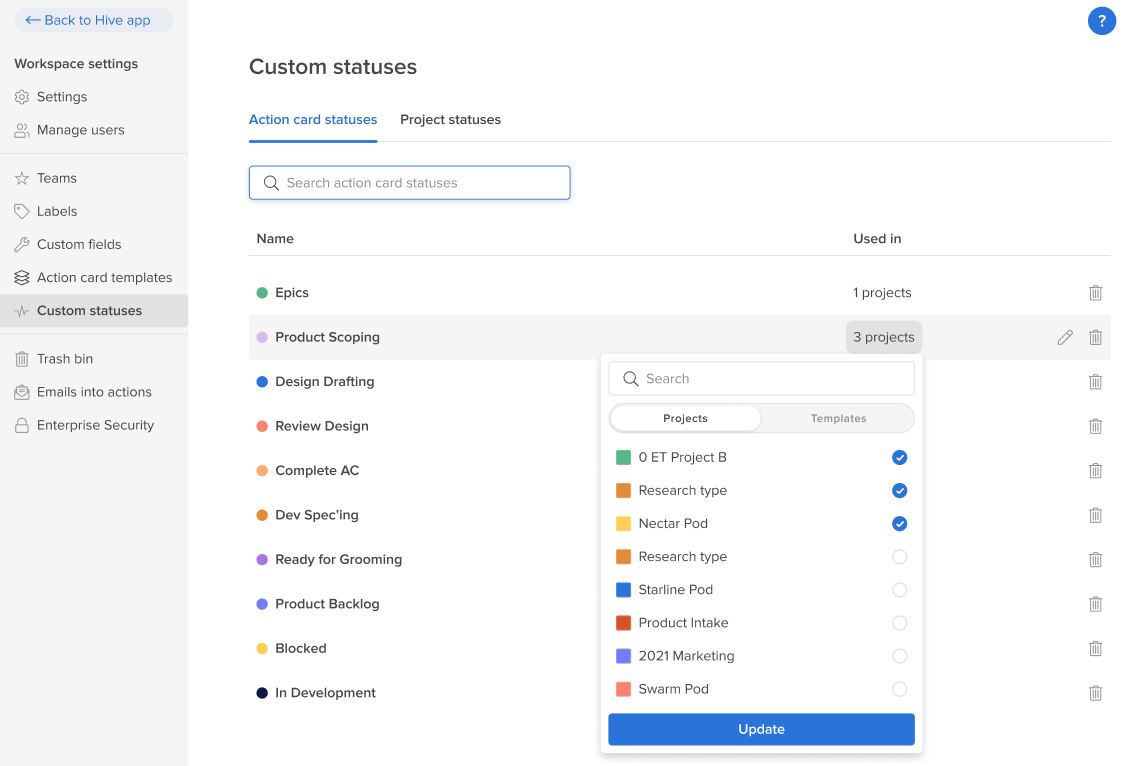Click the purple color dot for Ready for Grooming
The width and height of the screenshot is (1132, 766).
pos(262,560)
